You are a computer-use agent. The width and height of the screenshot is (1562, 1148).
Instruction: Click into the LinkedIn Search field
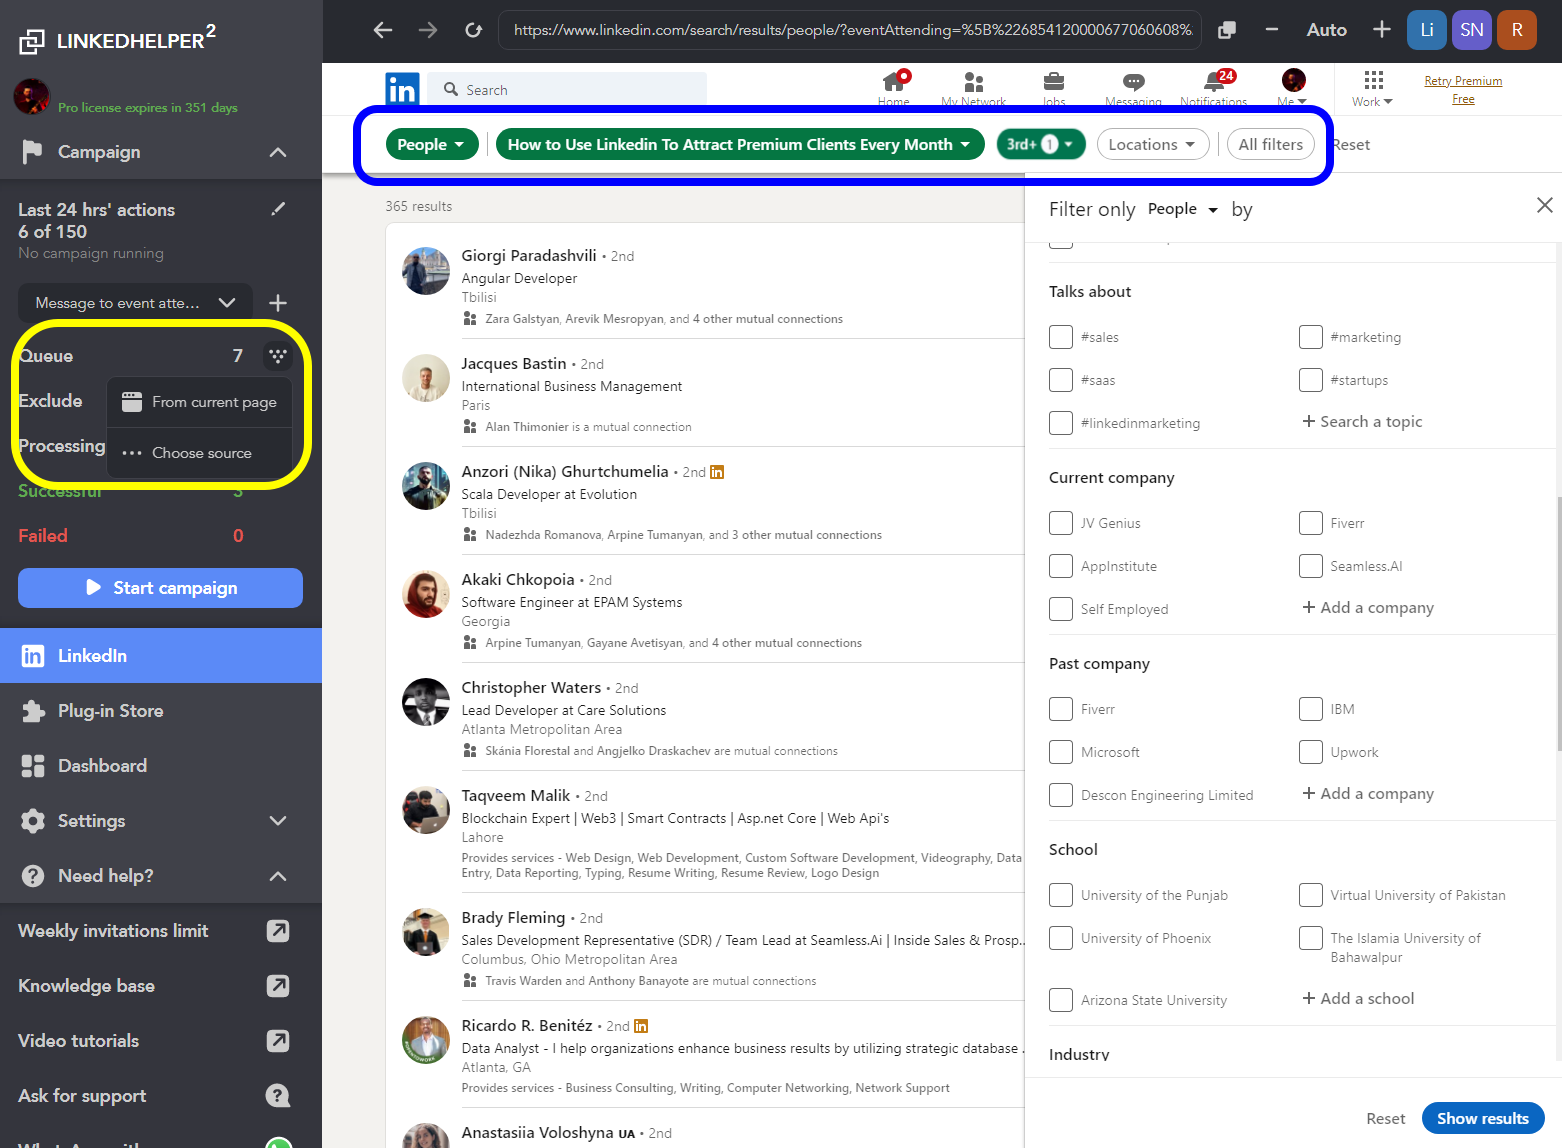[x=567, y=89]
